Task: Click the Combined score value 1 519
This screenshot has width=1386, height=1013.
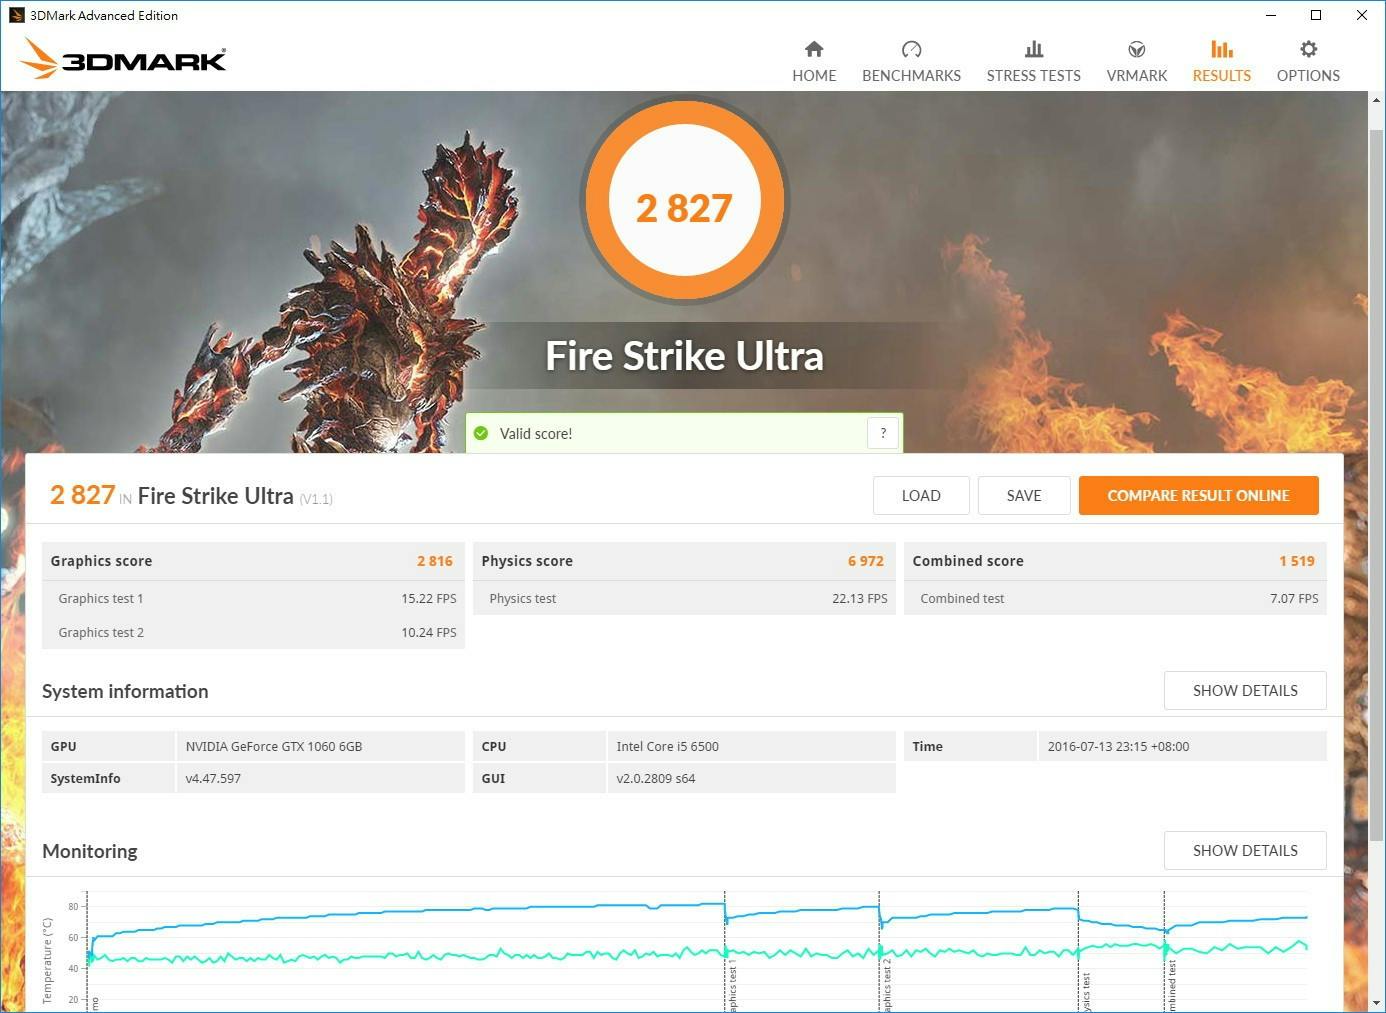Action: click(x=1297, y=561)
